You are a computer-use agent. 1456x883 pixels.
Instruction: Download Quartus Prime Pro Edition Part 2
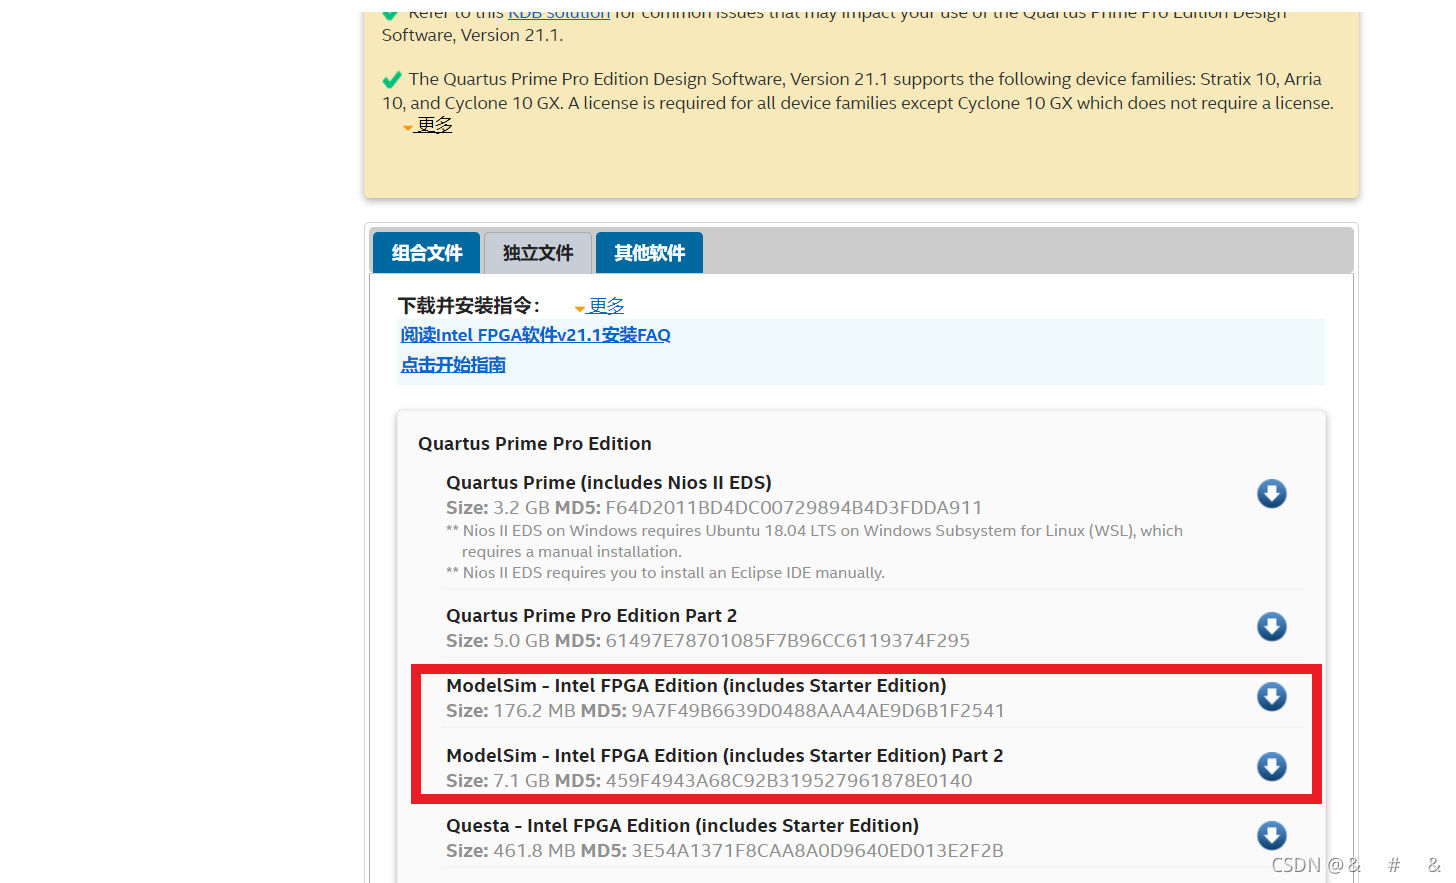pyautogui.click(x=1271, y=627)
